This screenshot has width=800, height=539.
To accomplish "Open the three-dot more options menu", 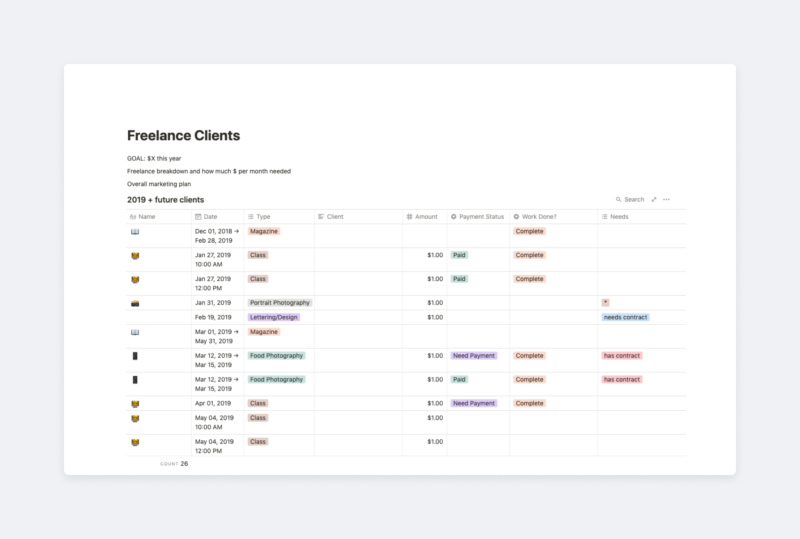I will click(x=667, y=200).
